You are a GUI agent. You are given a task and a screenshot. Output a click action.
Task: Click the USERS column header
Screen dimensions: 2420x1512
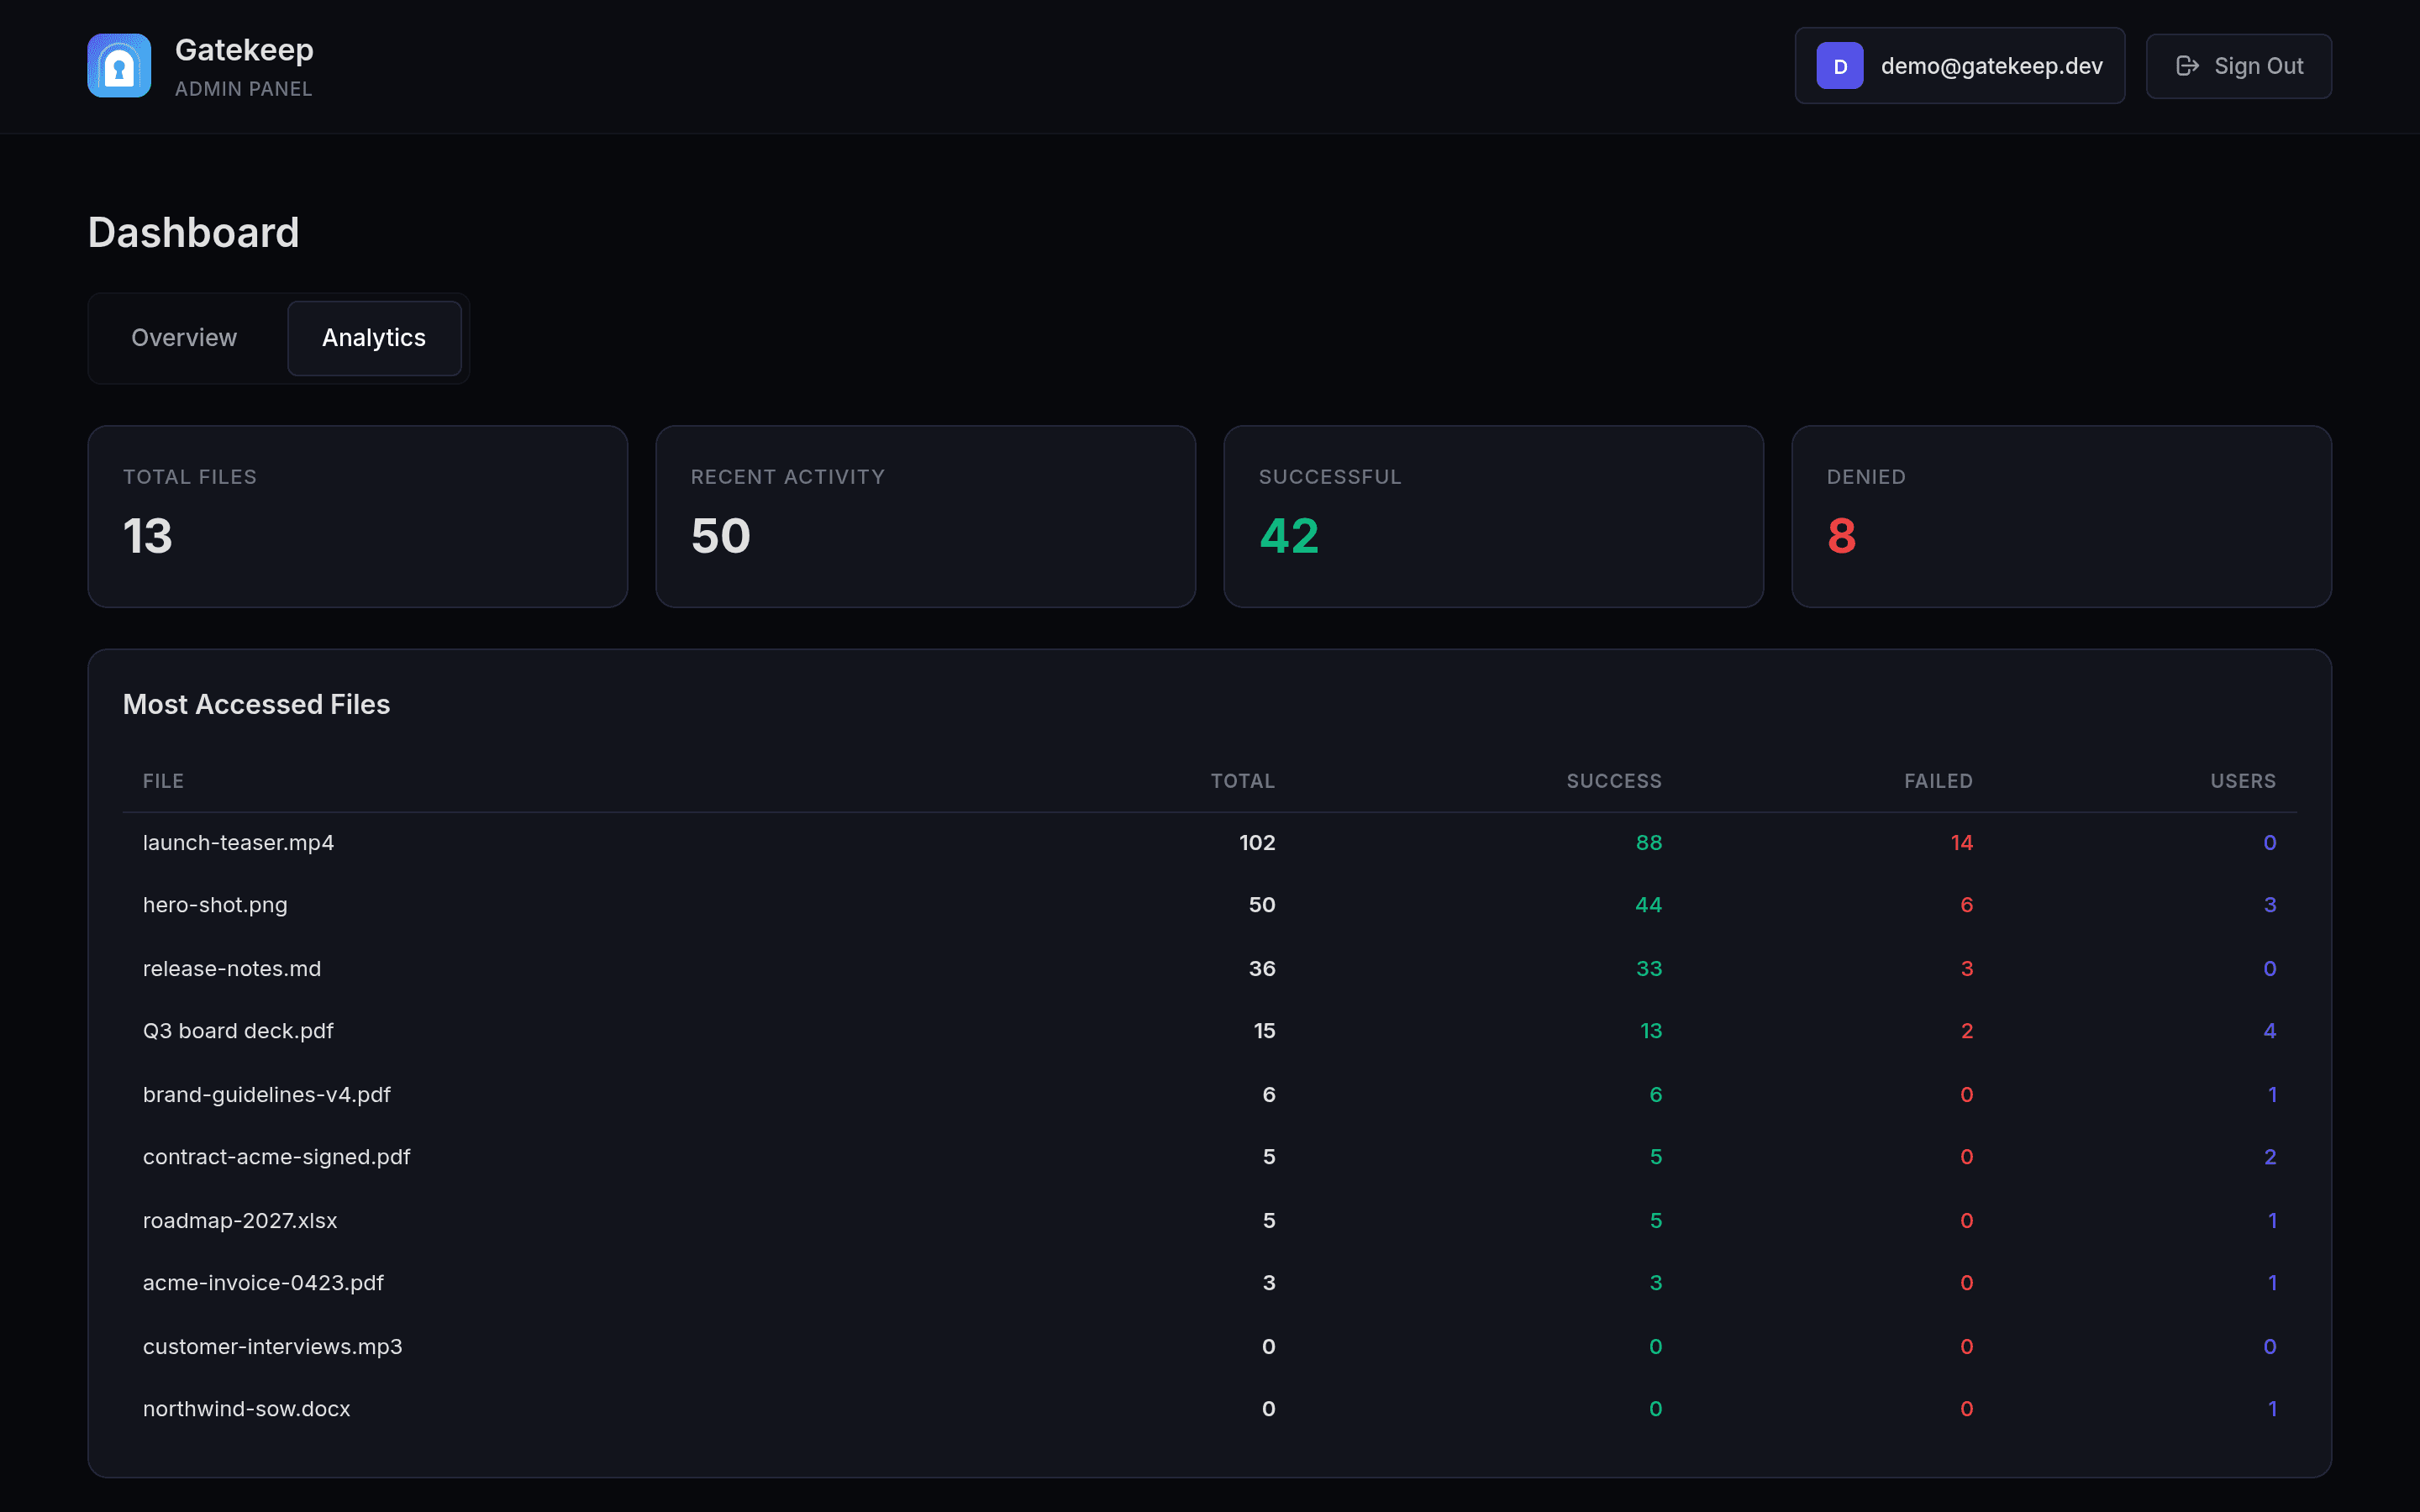point(2243,781)
